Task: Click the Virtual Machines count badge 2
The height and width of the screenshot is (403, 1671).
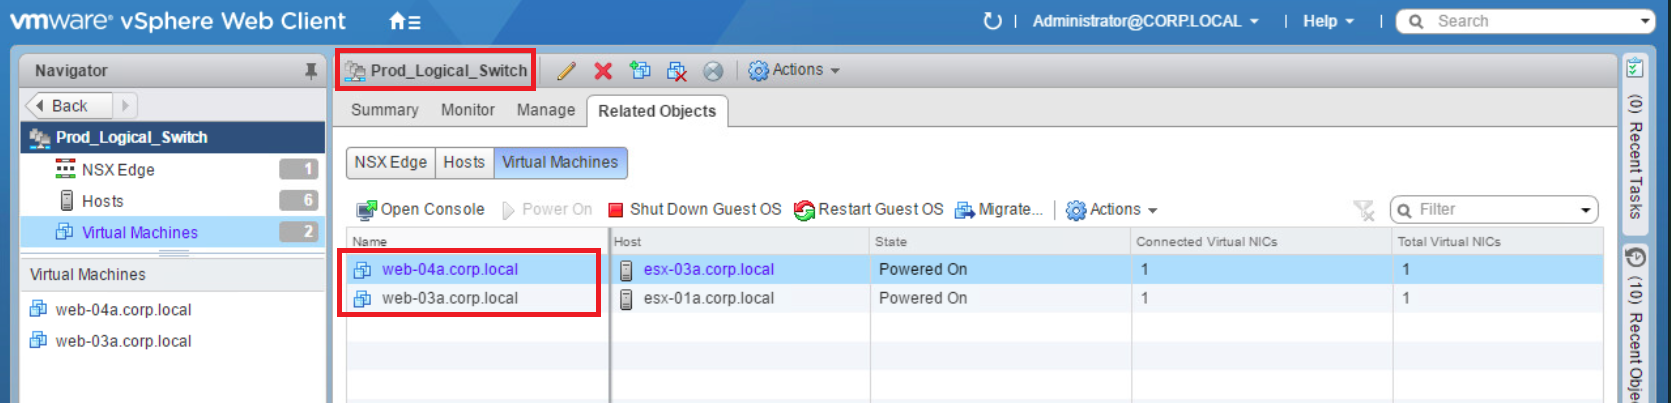Action: 298,232
